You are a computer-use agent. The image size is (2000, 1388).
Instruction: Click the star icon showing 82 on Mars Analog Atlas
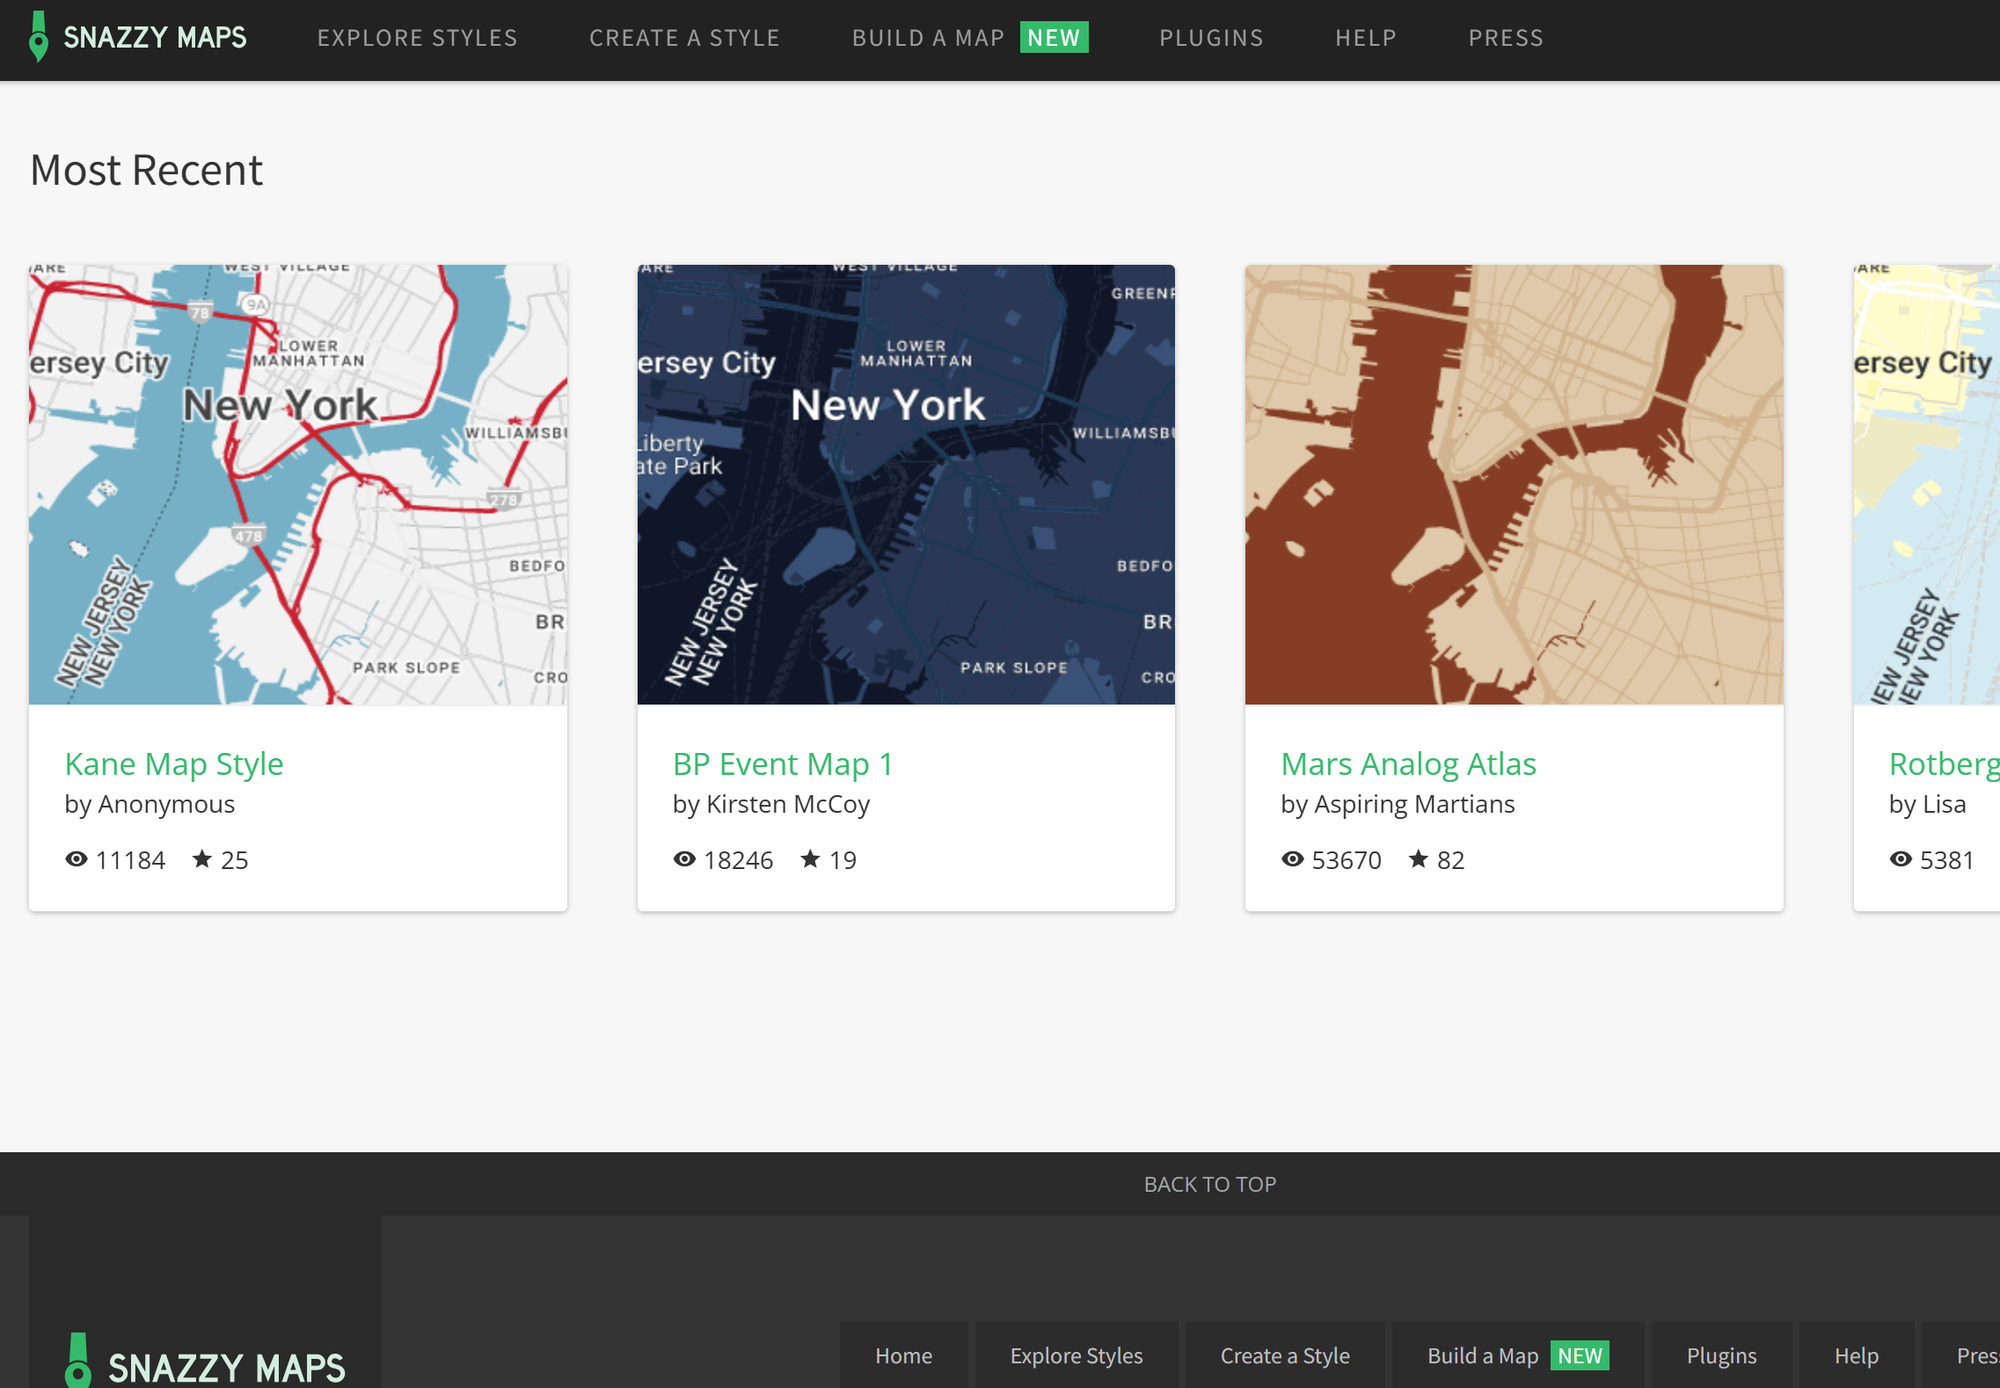click(x=1418, y=859)
